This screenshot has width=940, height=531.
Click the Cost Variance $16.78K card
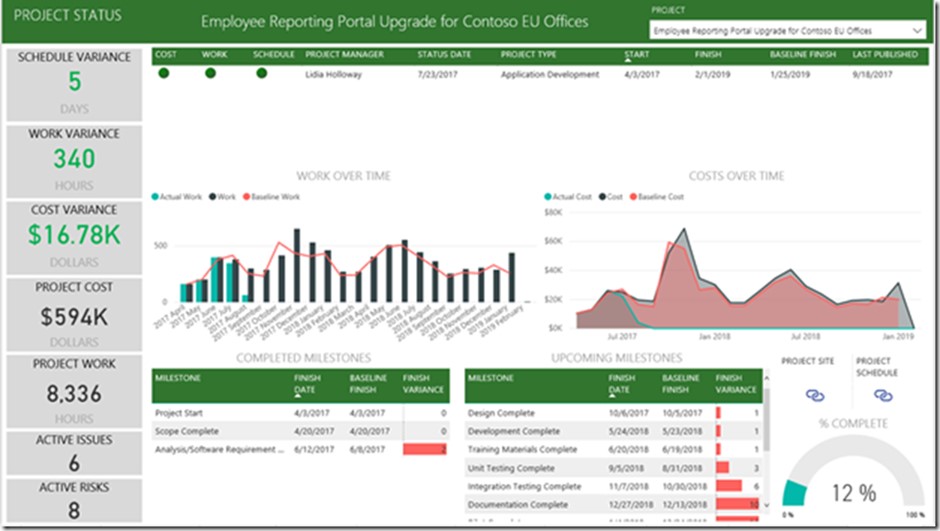(74, 236)
